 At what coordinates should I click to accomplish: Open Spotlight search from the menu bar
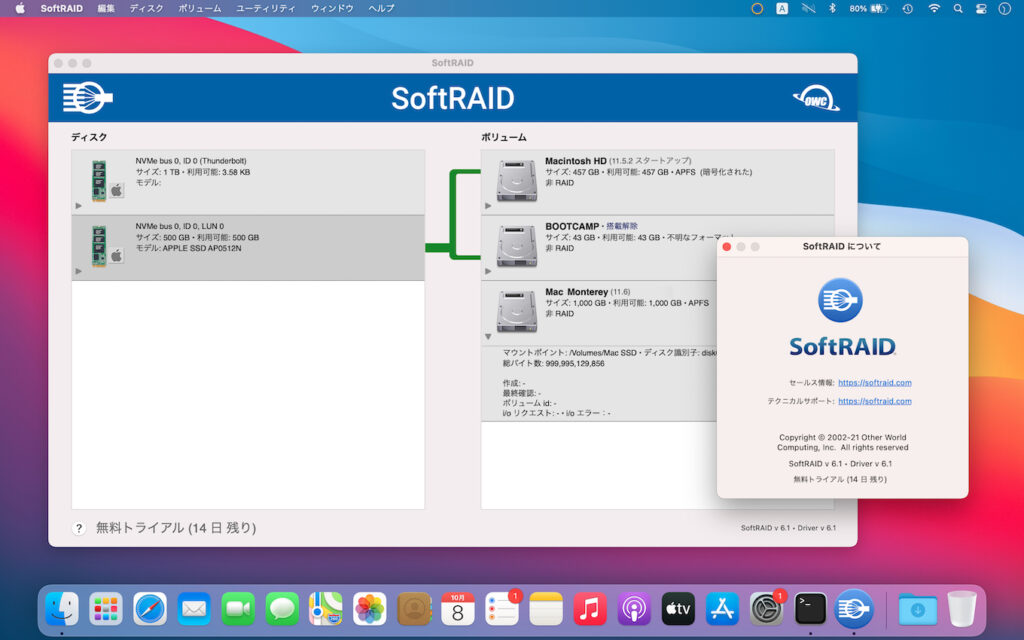tap(957, 8)
